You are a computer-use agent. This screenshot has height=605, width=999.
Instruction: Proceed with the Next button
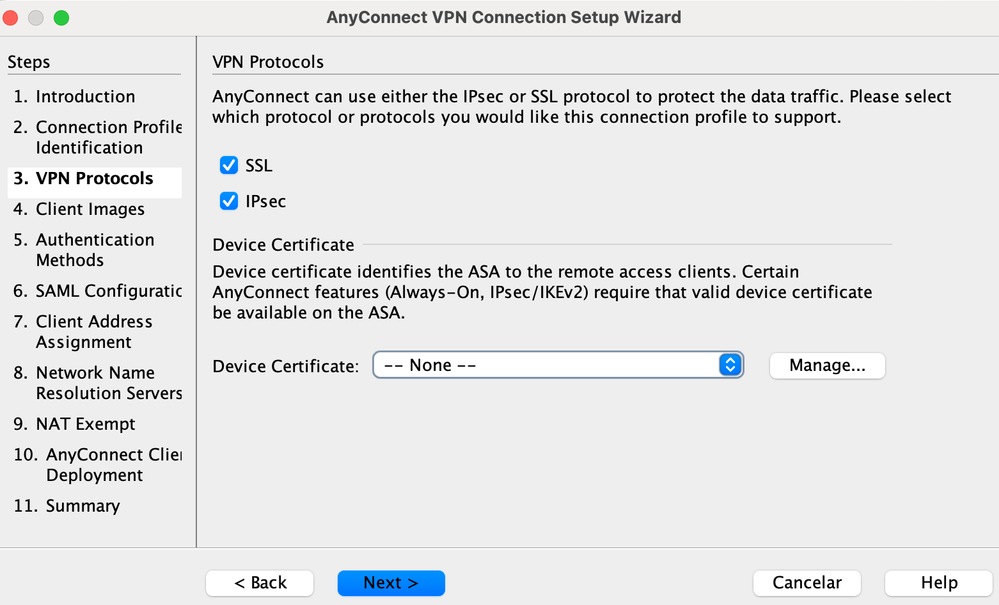(x=391, y=583)
